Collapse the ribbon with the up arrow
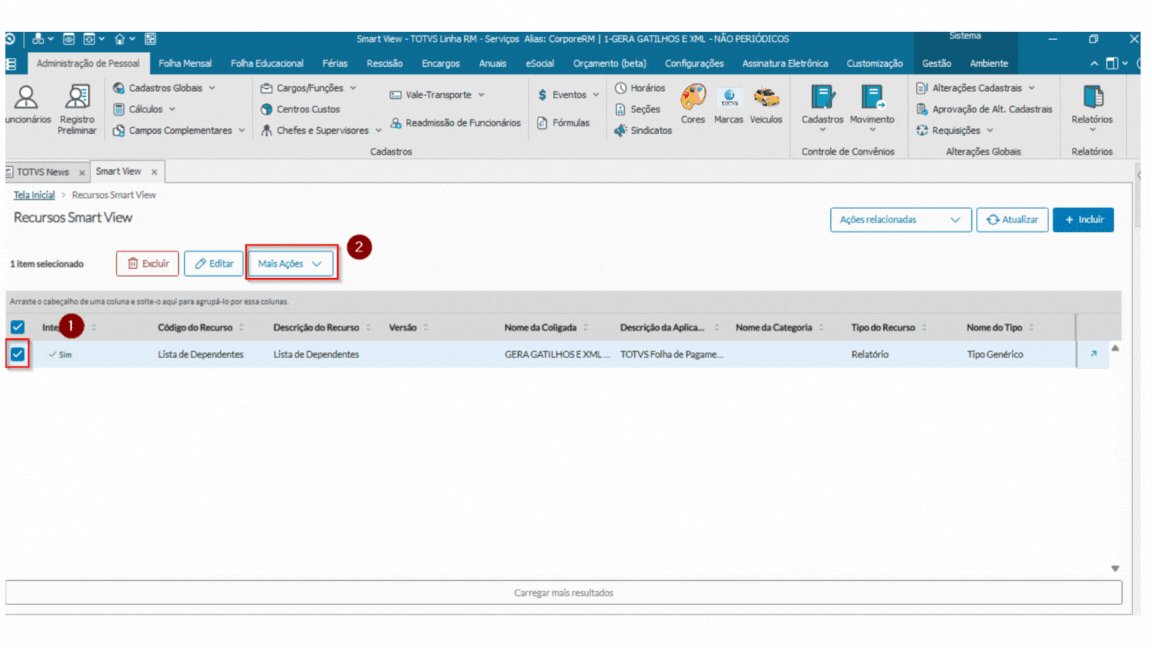The height and width of the screenshot is (648, 1152). point(1094,64)
